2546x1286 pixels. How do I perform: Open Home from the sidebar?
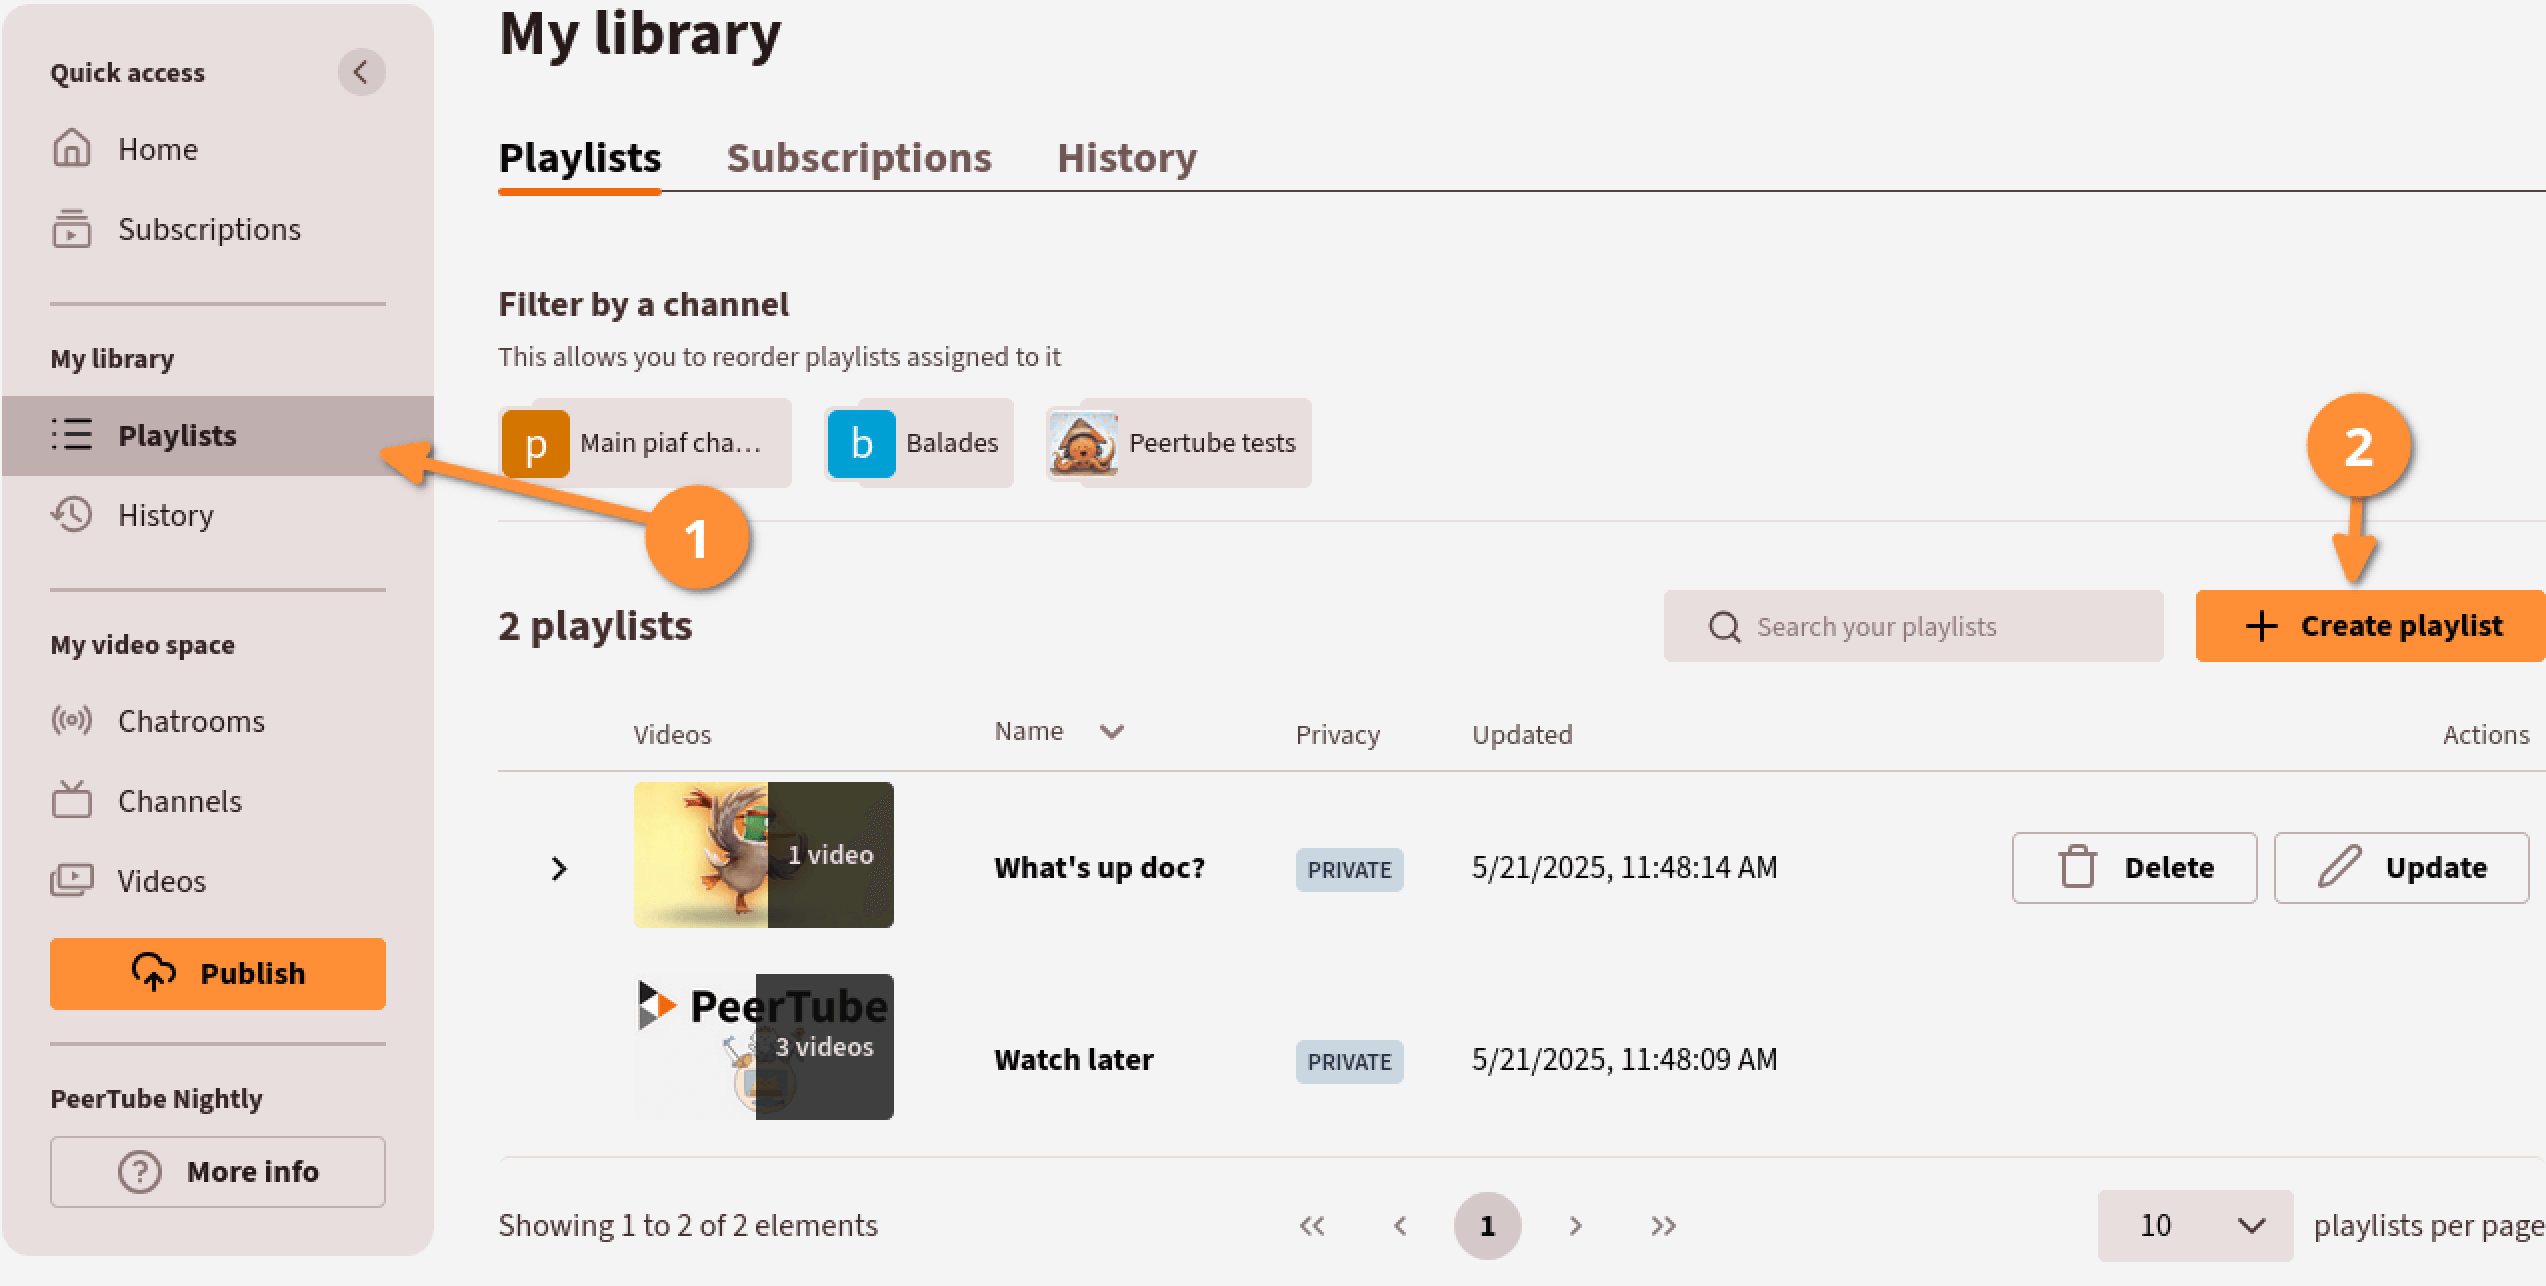[157, 149]
